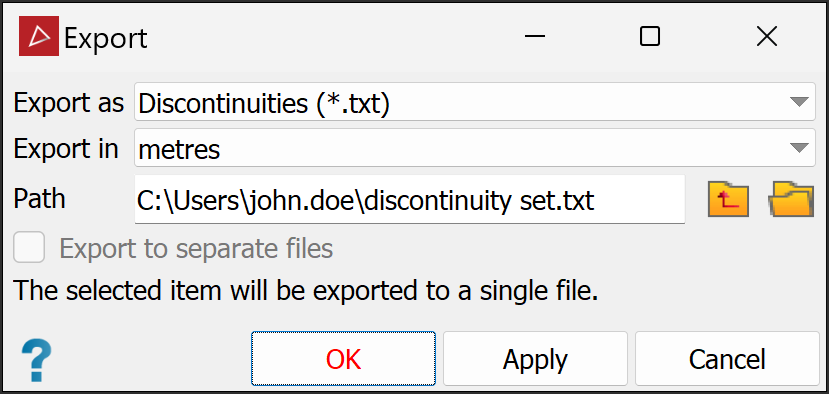
Task: Tick the Export to separate files checkbox
Action: [29, 248]
